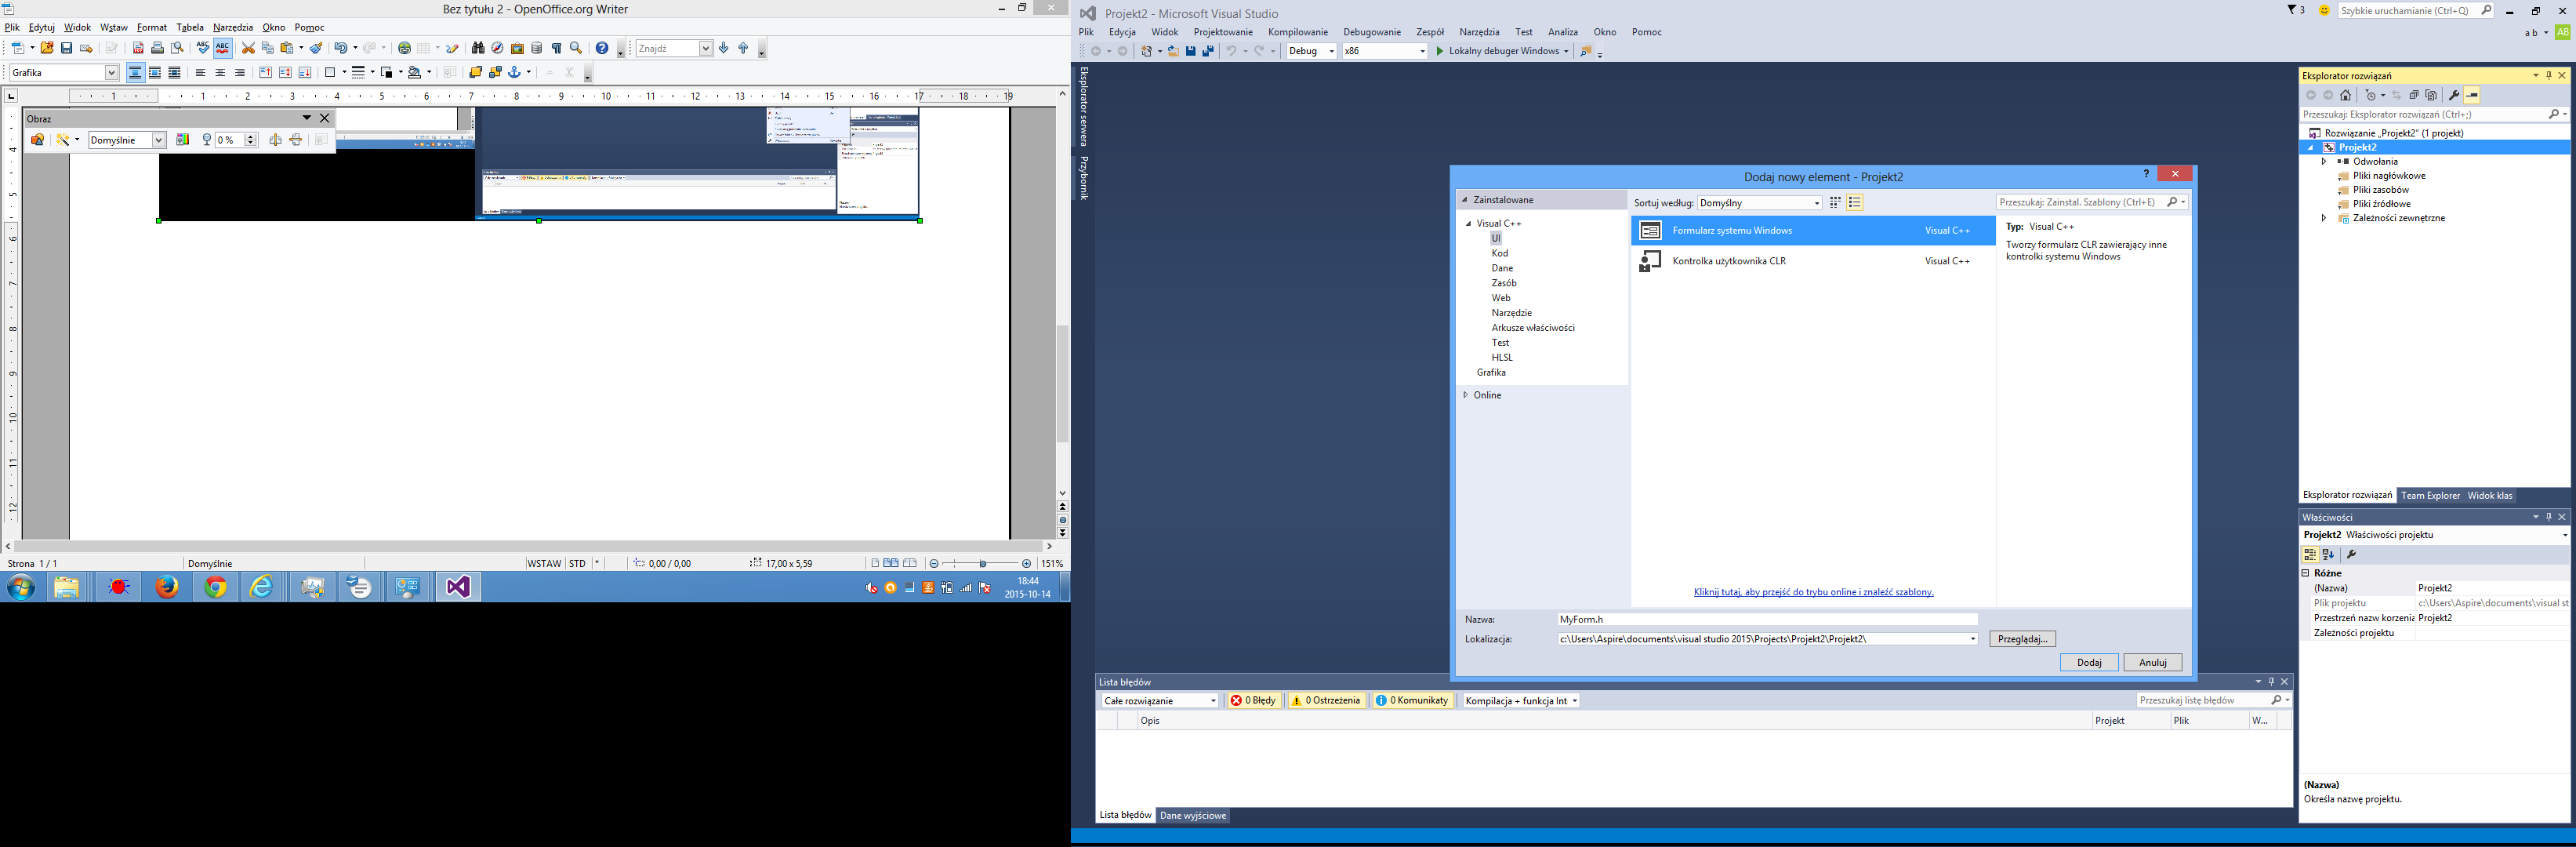Switch to the Dane wyjściowe tab
This screenshot has width=2576, height=847.
[x=1193, y=815]
